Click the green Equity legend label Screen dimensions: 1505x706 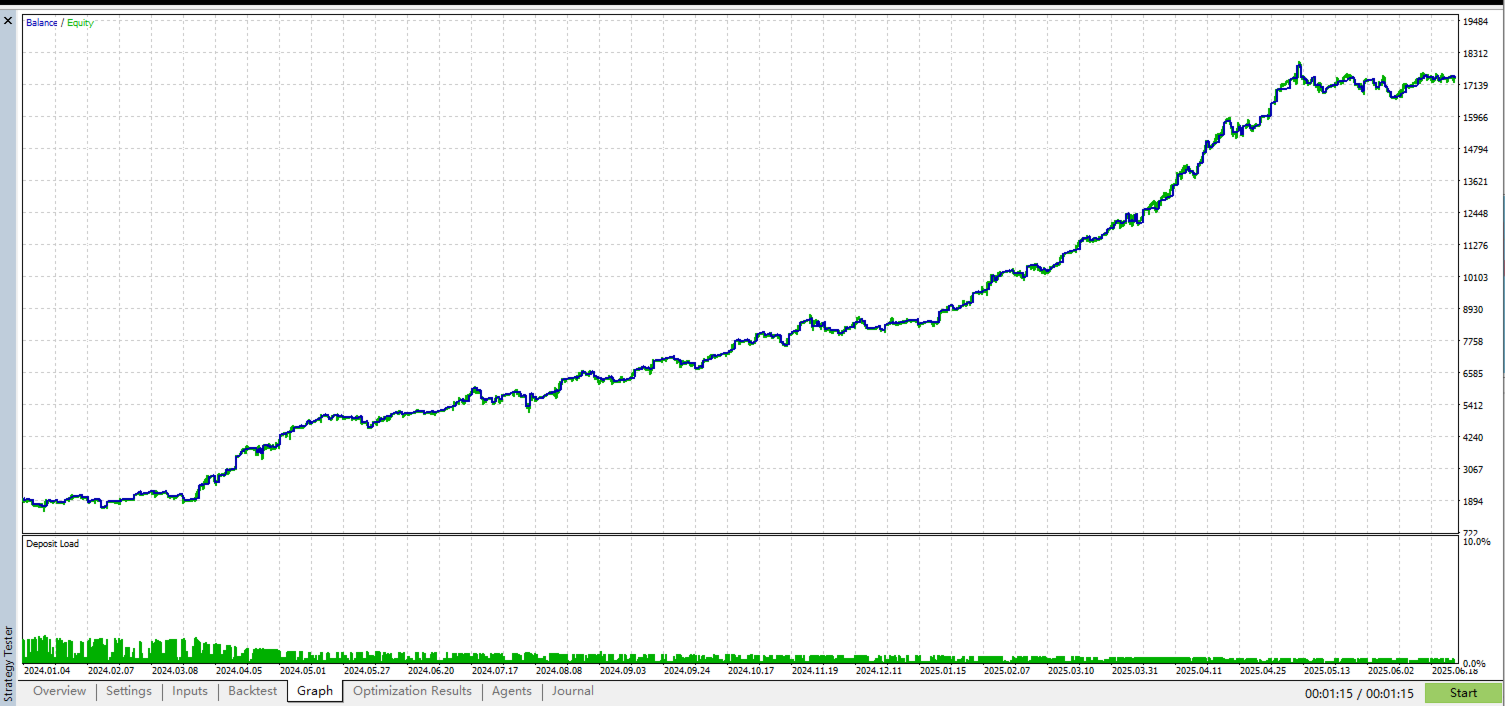80,22
